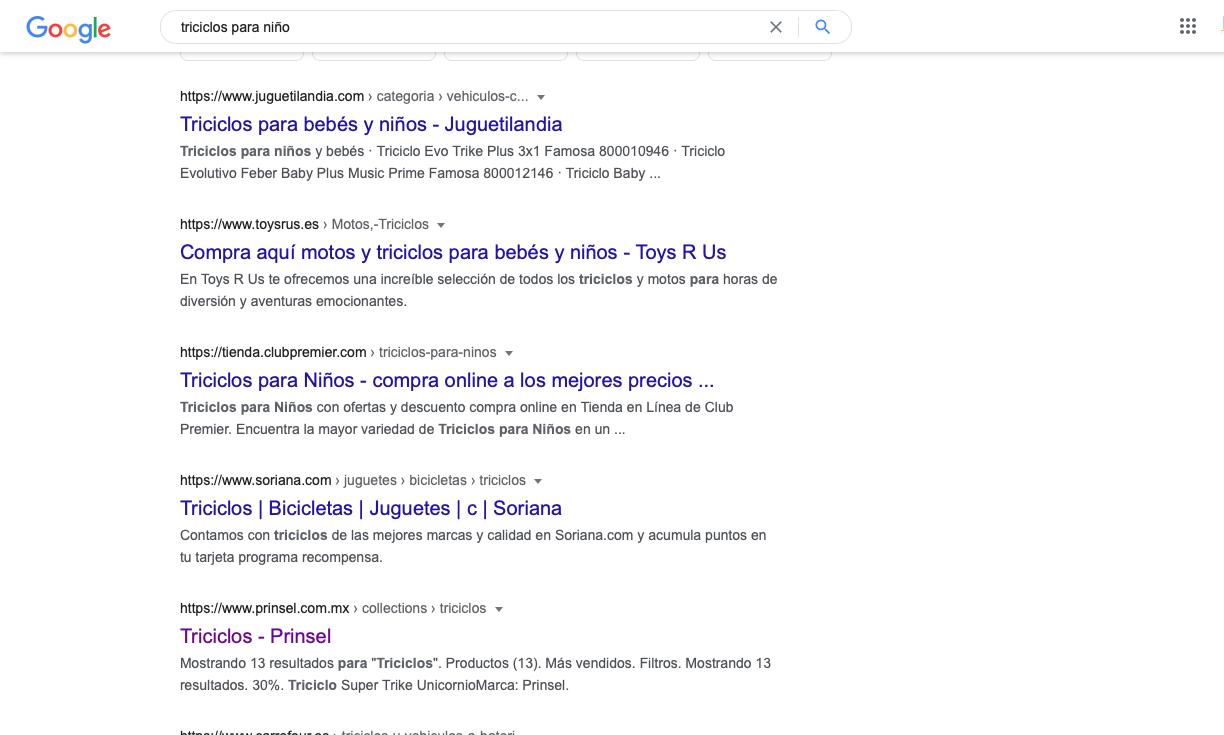Click the Google logo
Viewport: 1224px width, 735px height.
pyautogui.click(x=68, y=28)
